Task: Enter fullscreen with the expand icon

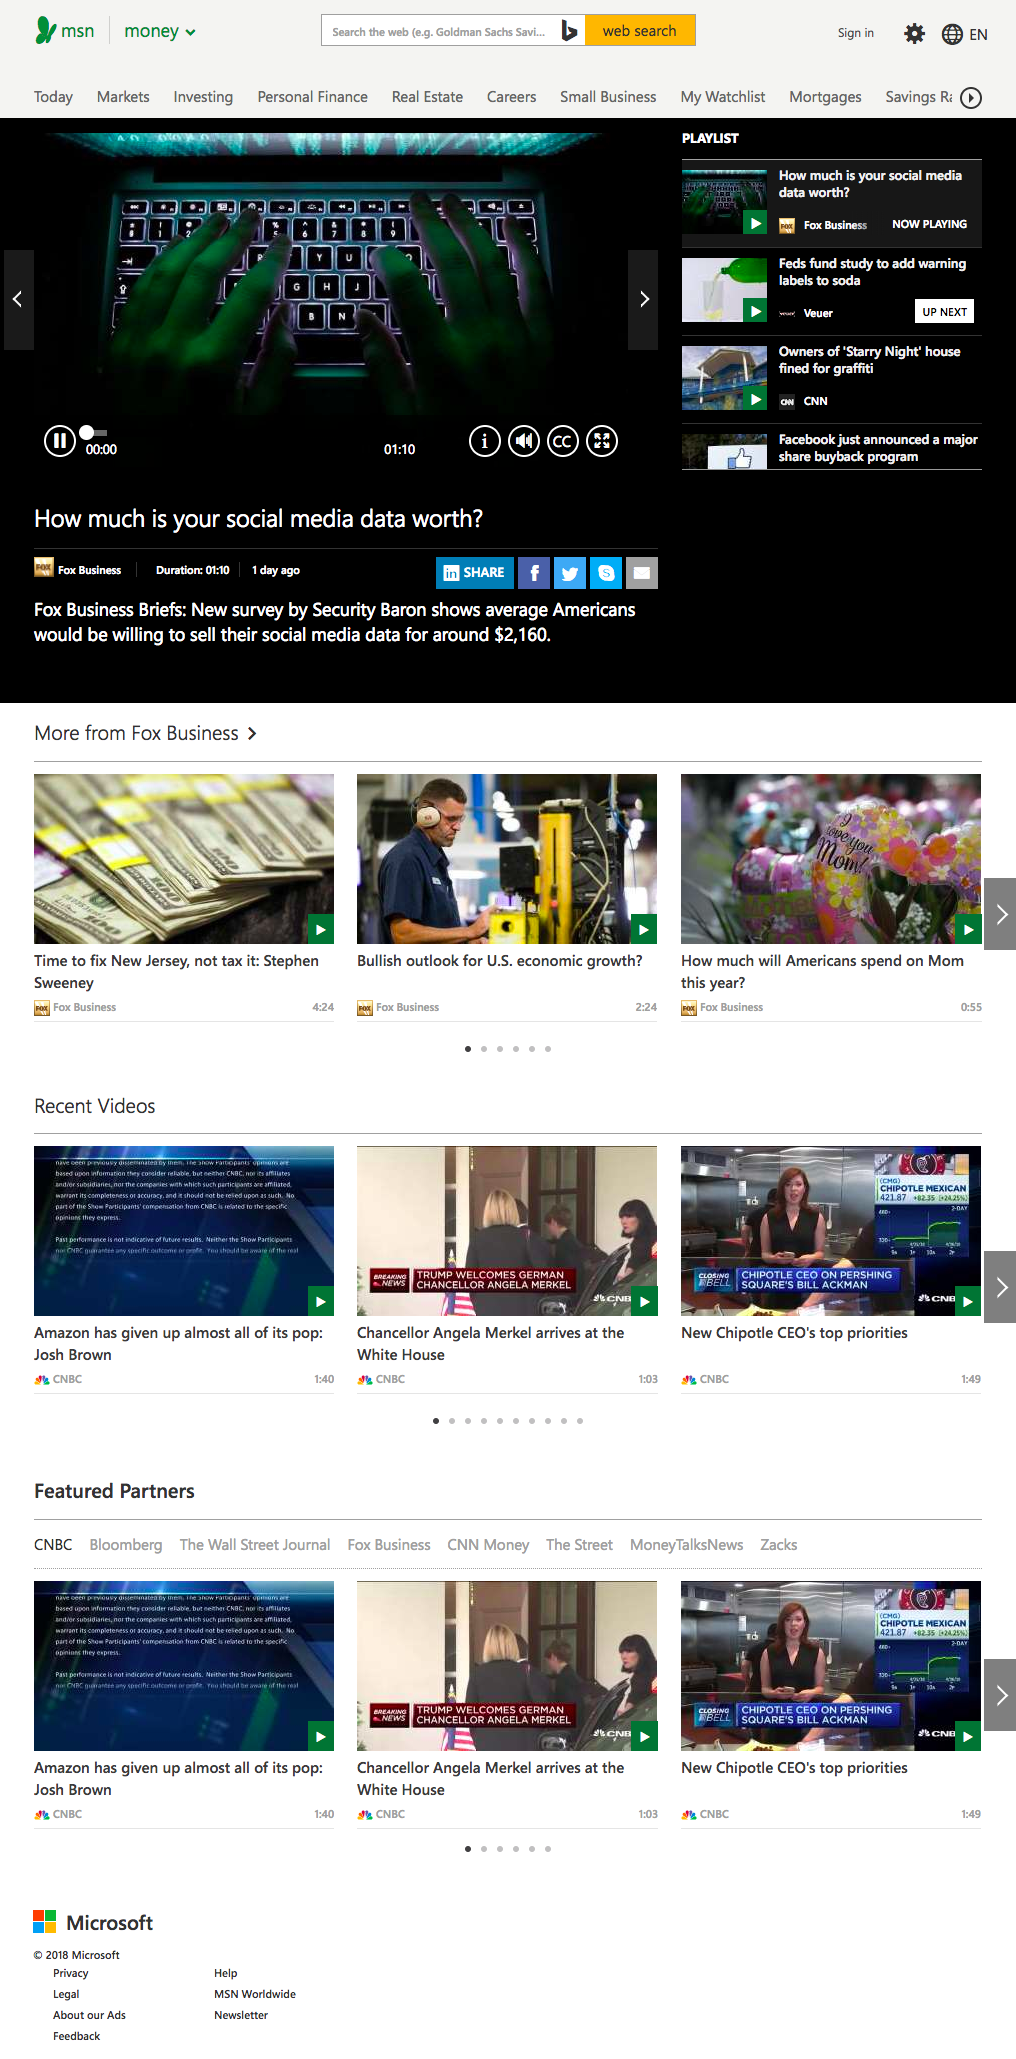Action: [x=602, y=440]
